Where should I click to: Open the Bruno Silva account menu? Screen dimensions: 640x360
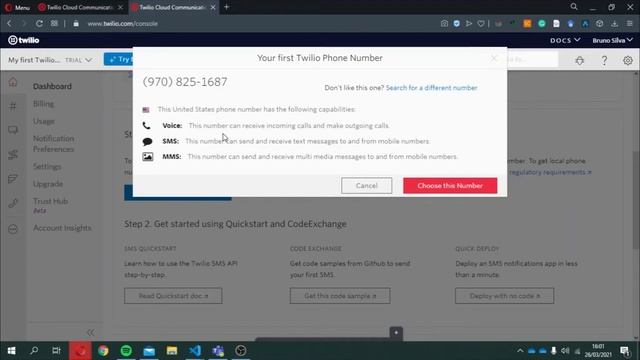click(x=612, y=40)
